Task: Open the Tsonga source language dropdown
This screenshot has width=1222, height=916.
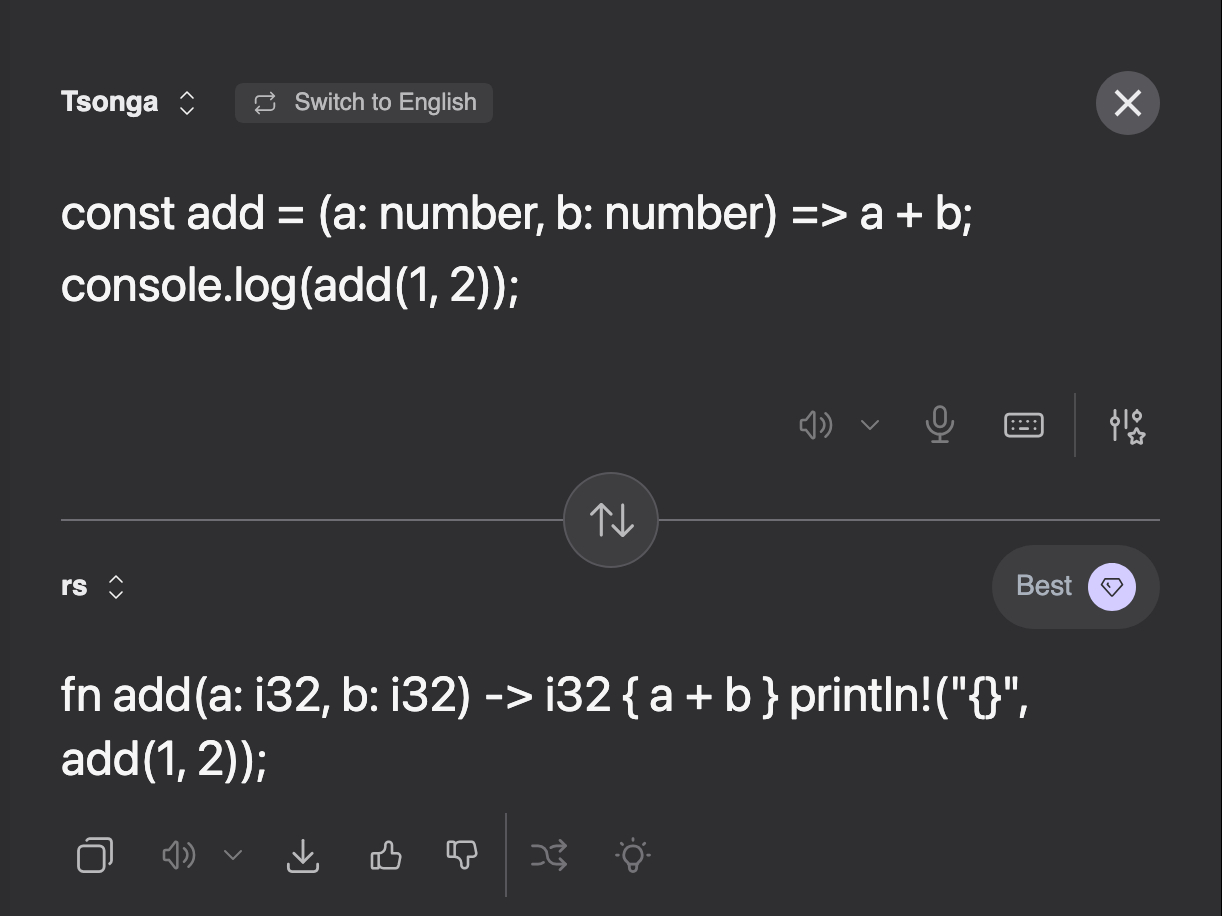Action: pyautogui.click(x=128, y=102)
